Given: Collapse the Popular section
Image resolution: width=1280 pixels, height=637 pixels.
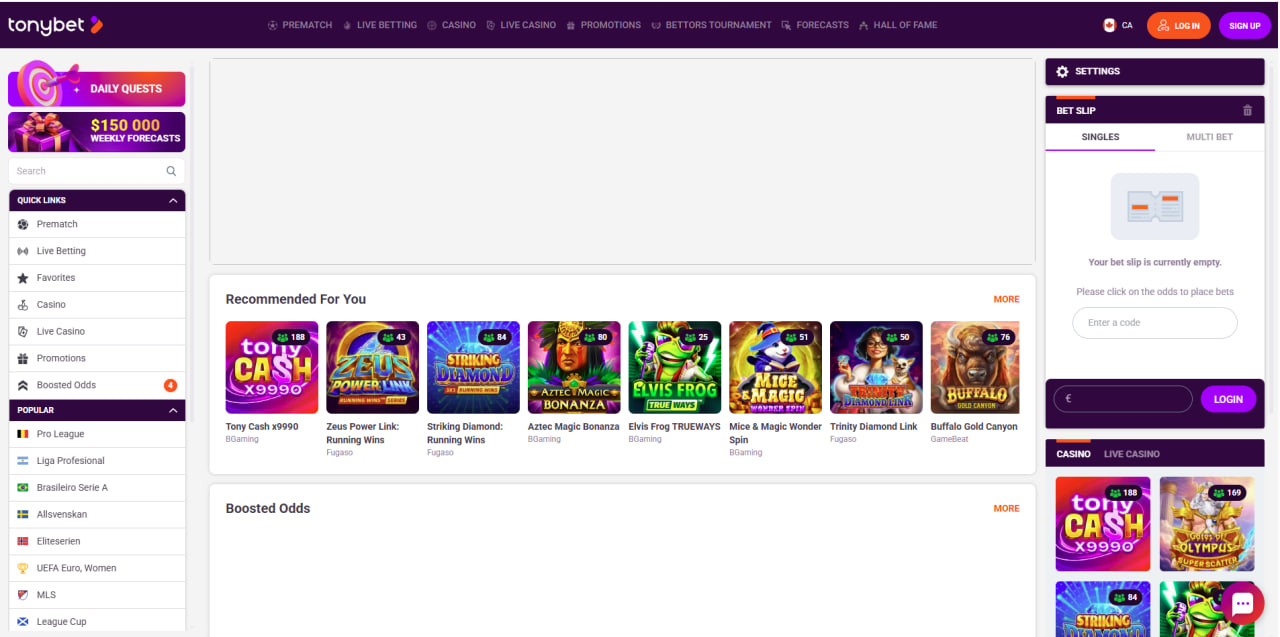Looking at the screenshot, I should (x=173, y=410).
